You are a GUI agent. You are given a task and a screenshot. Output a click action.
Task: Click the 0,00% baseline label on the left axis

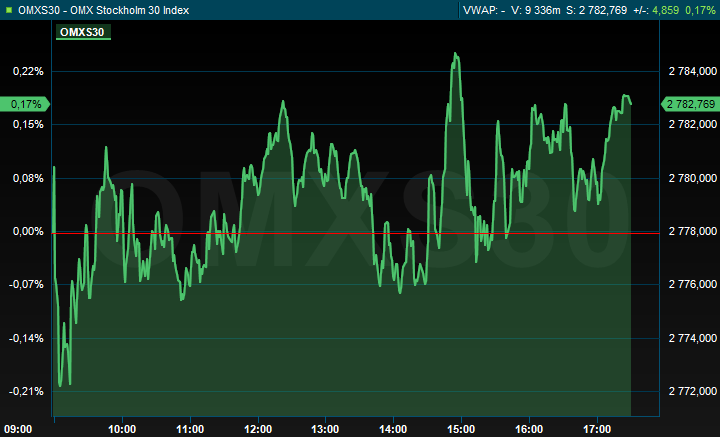(x=27, y=231)
